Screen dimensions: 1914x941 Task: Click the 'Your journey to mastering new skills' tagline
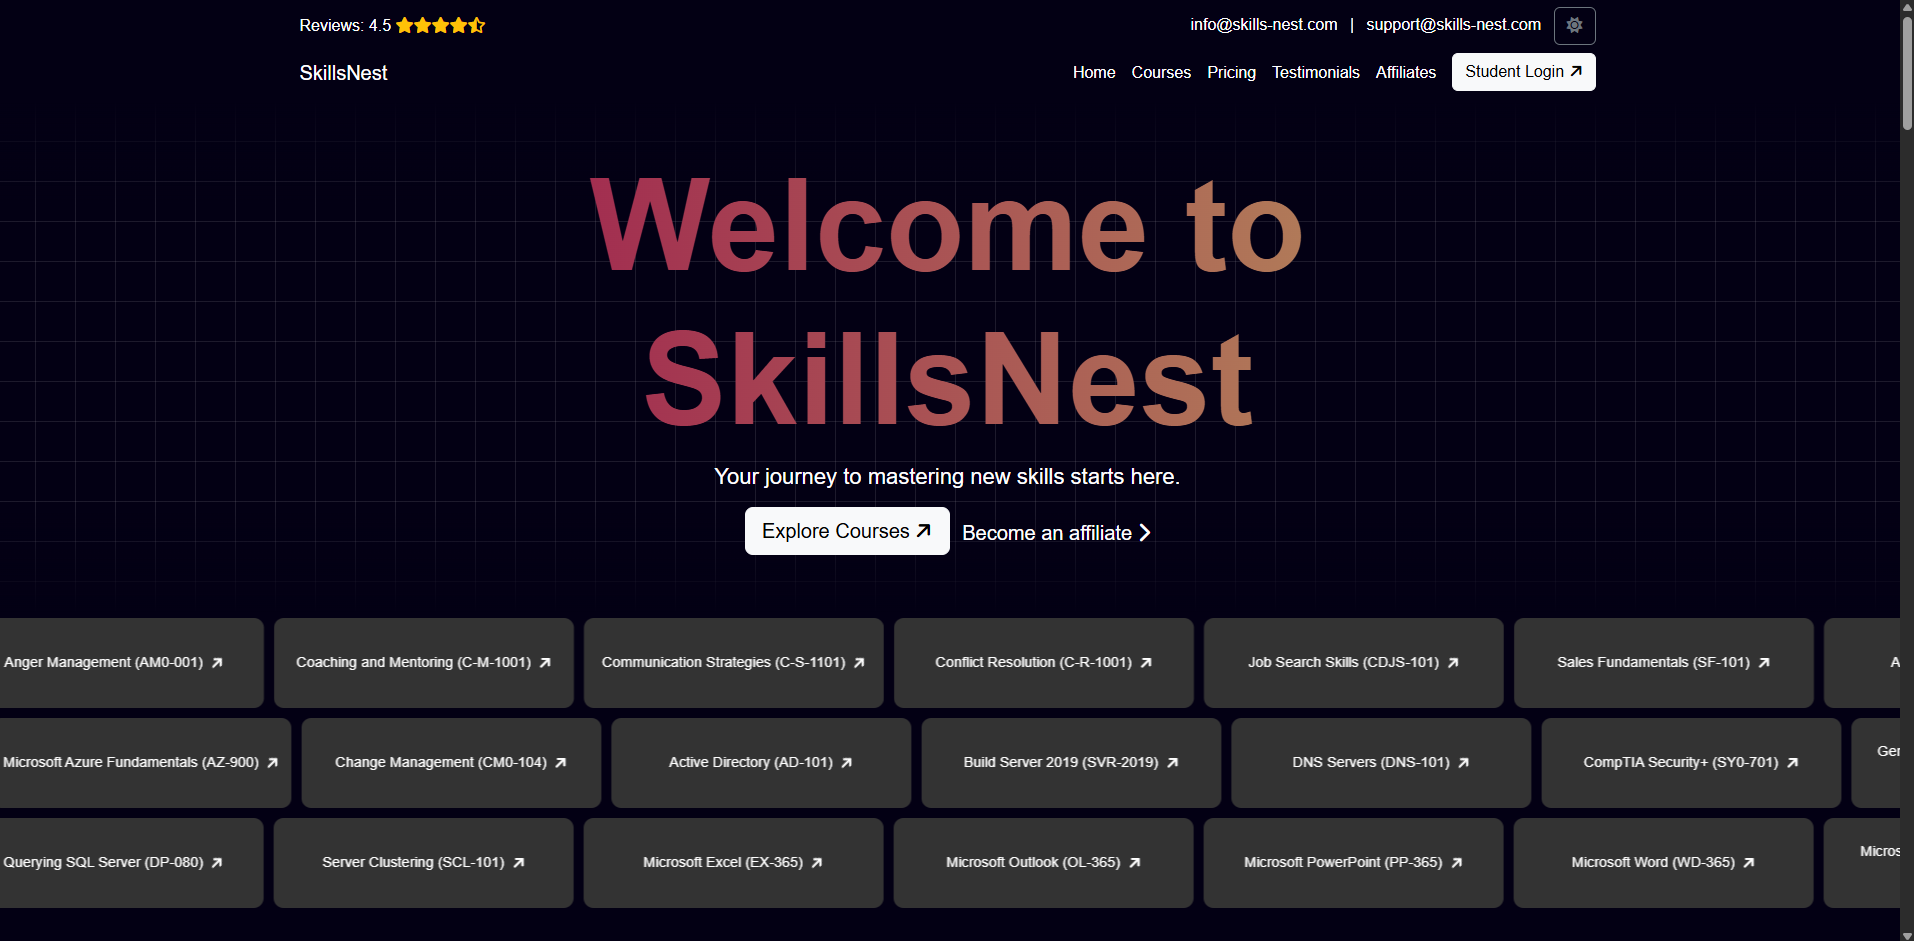pos(947,476)
